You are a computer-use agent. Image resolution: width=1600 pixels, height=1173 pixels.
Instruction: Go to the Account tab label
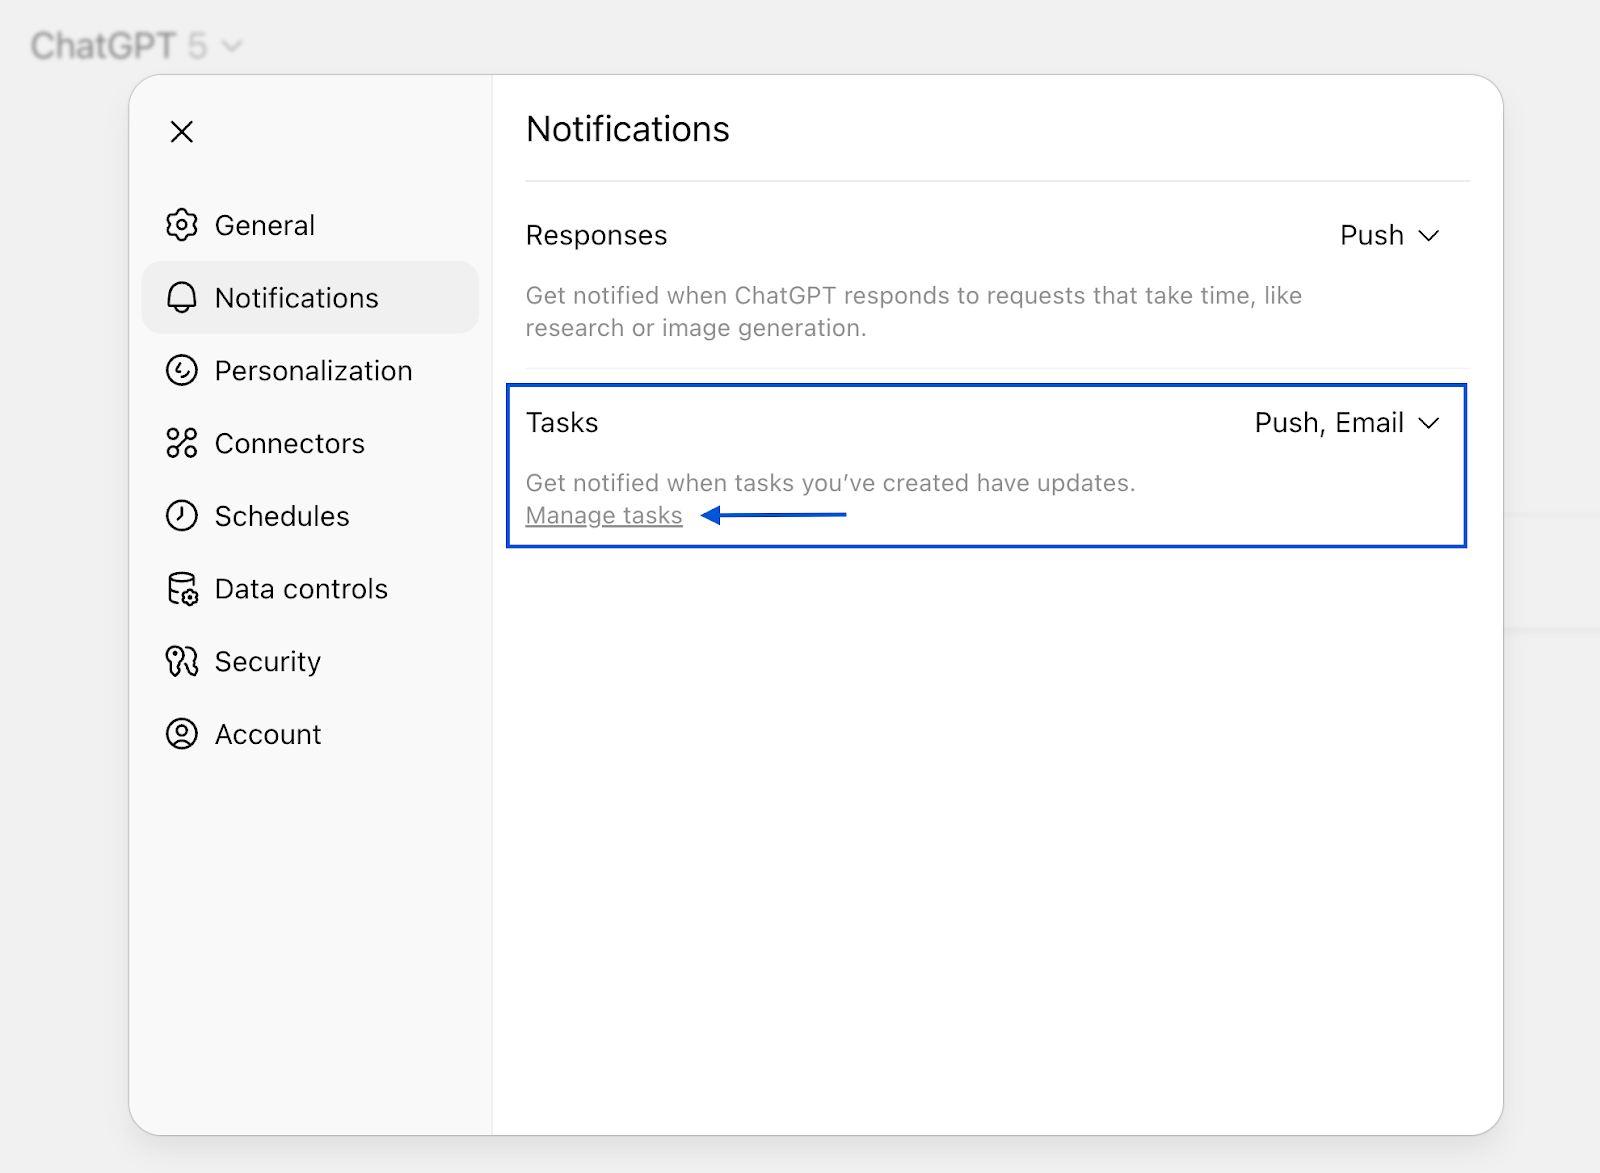pyautogui.click(x=268, y=734)
